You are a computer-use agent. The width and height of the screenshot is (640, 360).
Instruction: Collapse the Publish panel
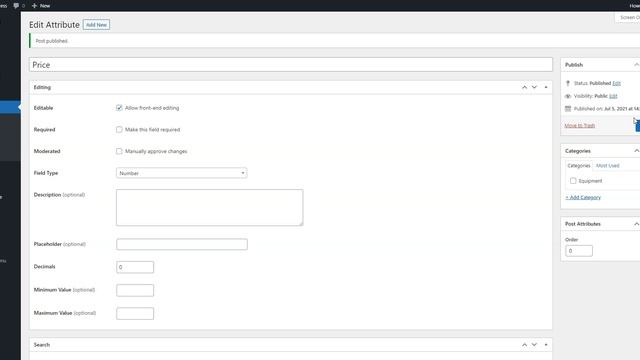[636, 65]
